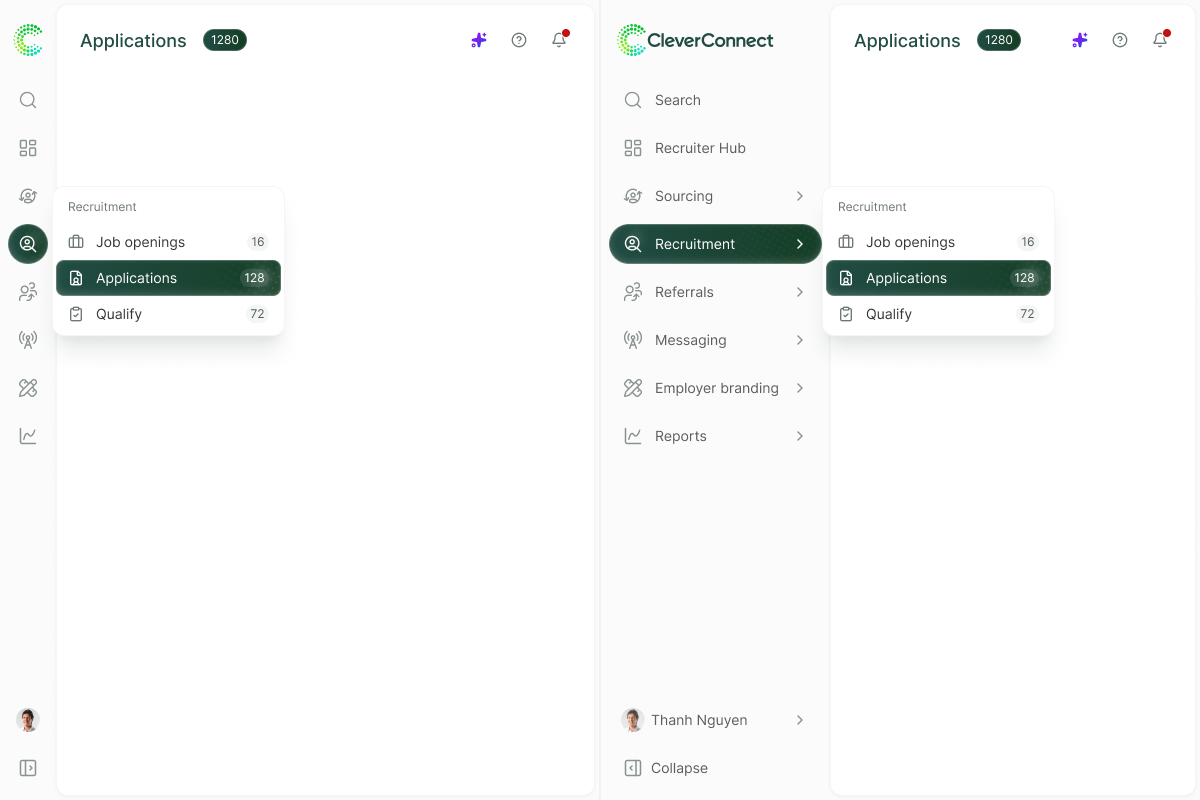This screenshot has height=800, width=1200.
Task: Click user avatar in collapsed sidebar
Action: click(x=28, y=720)
